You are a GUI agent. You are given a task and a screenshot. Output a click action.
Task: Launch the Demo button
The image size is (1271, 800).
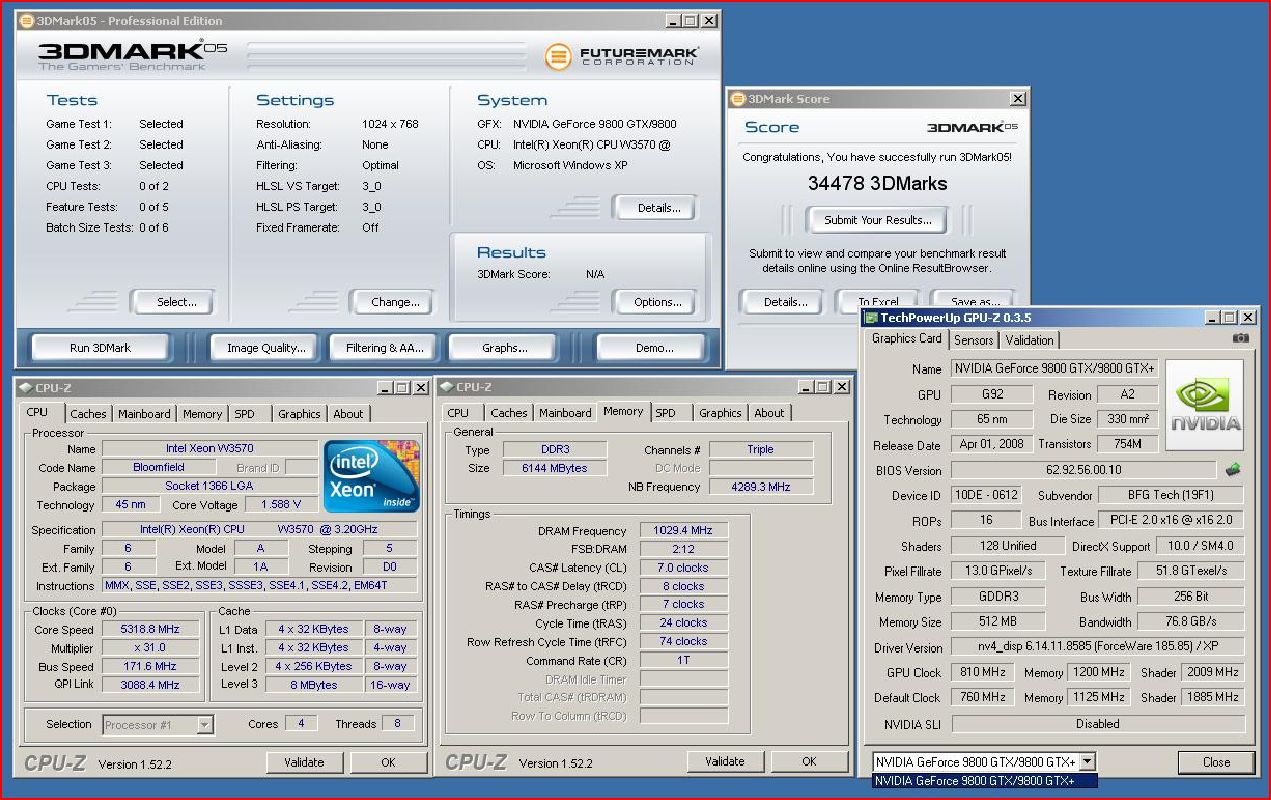pos(654,348)
